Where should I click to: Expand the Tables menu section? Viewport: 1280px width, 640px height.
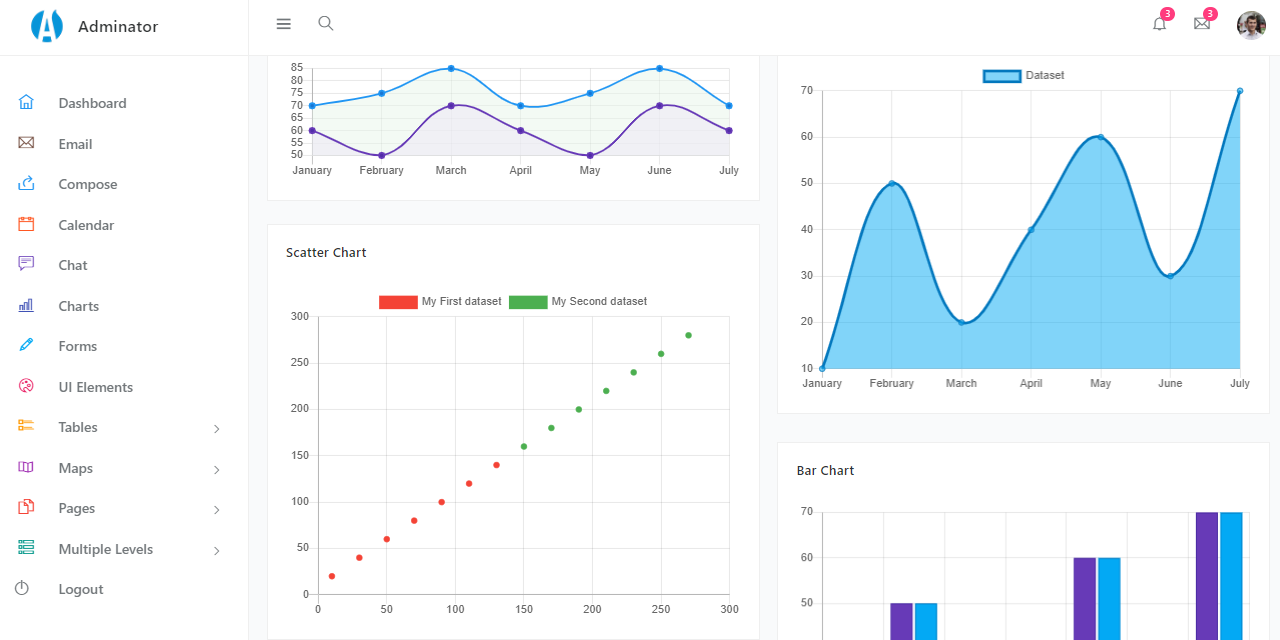pos(78,427)
